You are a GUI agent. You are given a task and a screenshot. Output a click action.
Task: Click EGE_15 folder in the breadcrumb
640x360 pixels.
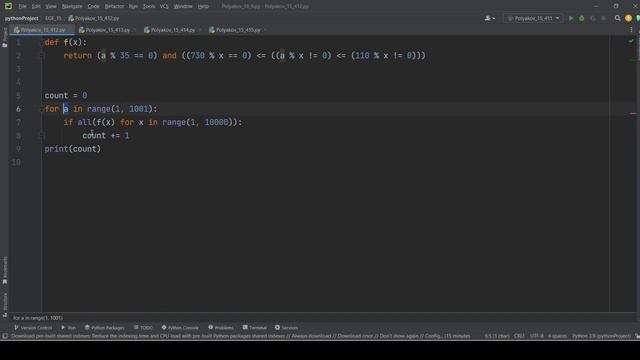[x=53, y=18]
